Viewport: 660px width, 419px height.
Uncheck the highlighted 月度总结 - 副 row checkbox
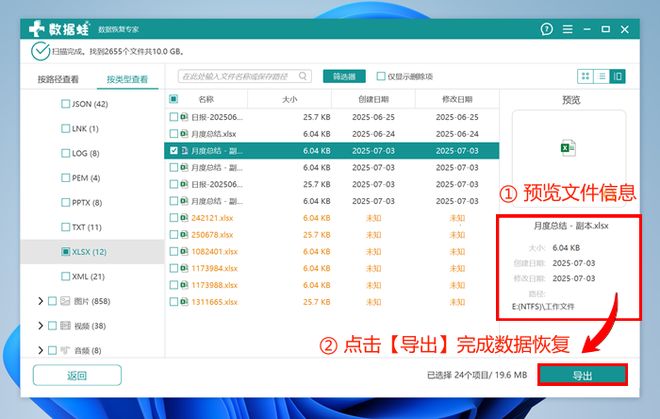pos(173,150)
